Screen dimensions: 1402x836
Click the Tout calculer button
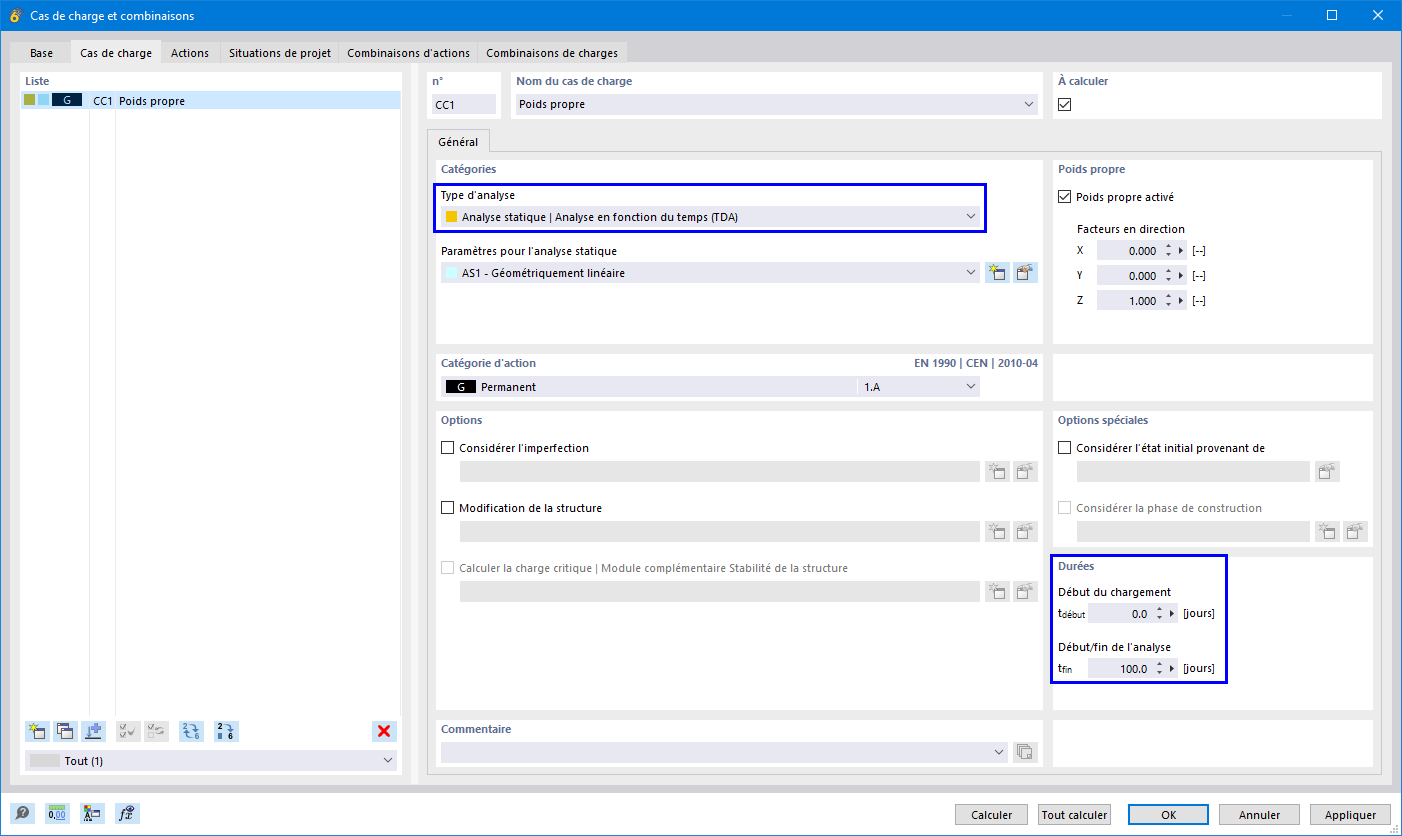1074,815
